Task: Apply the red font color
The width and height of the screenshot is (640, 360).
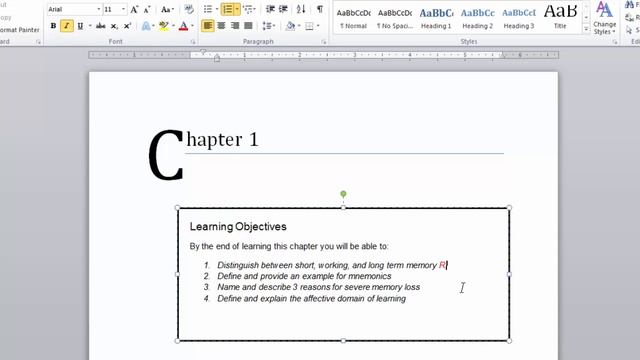Action: pos(184,26)
